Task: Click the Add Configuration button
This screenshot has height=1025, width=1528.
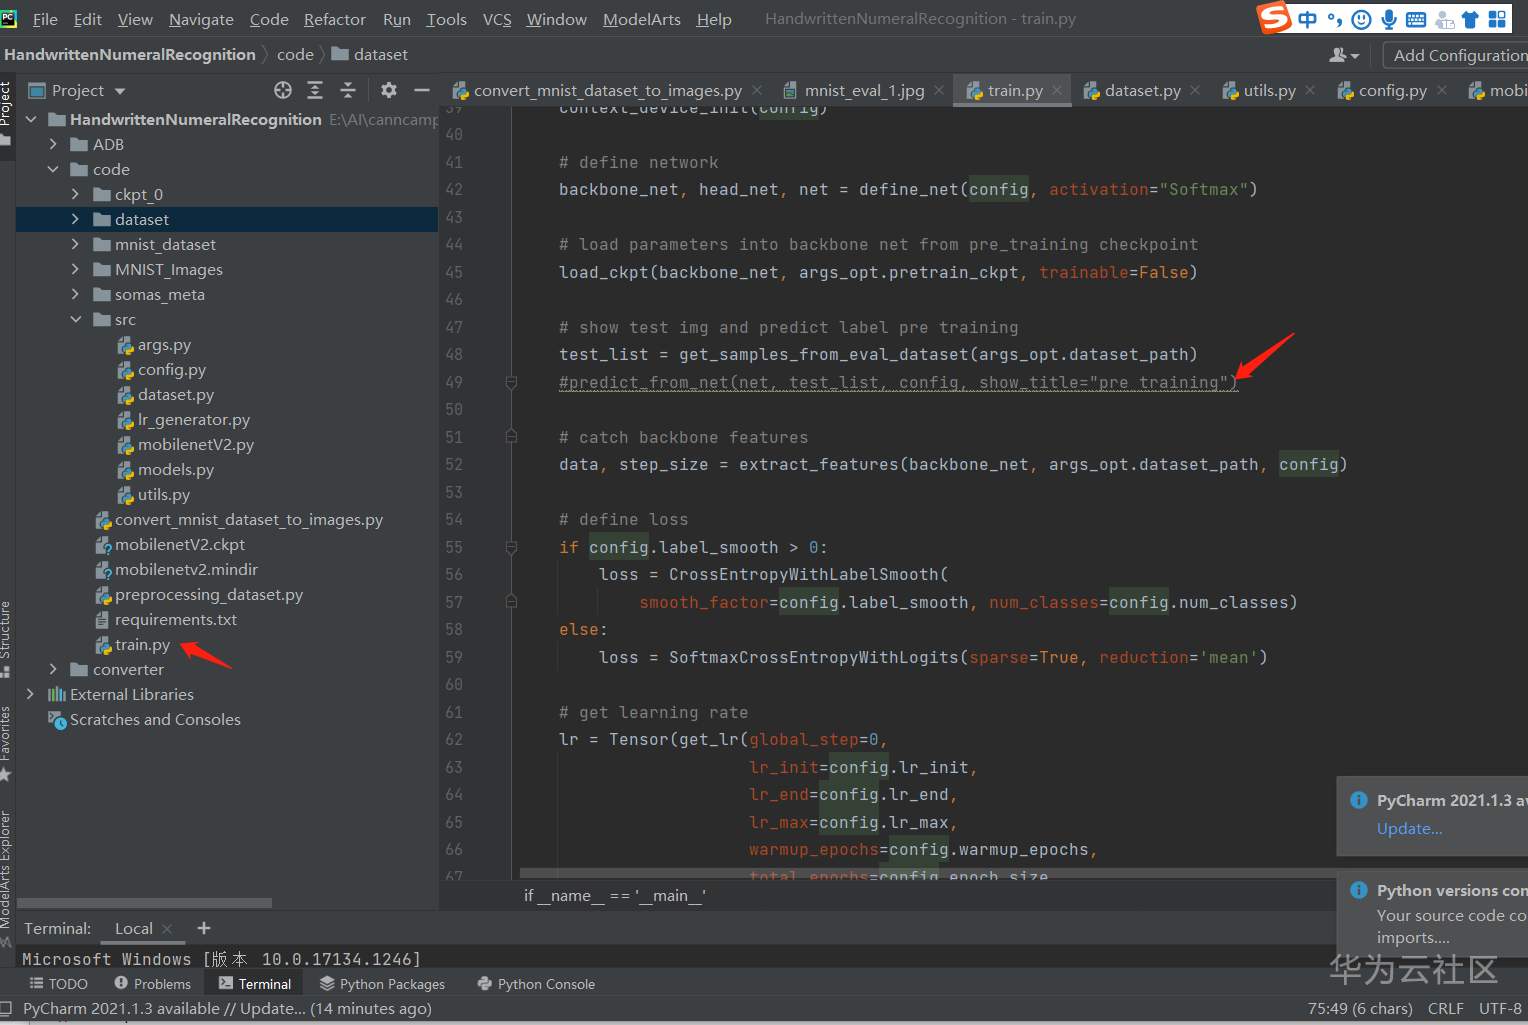Action: [x=1458, y=55]
